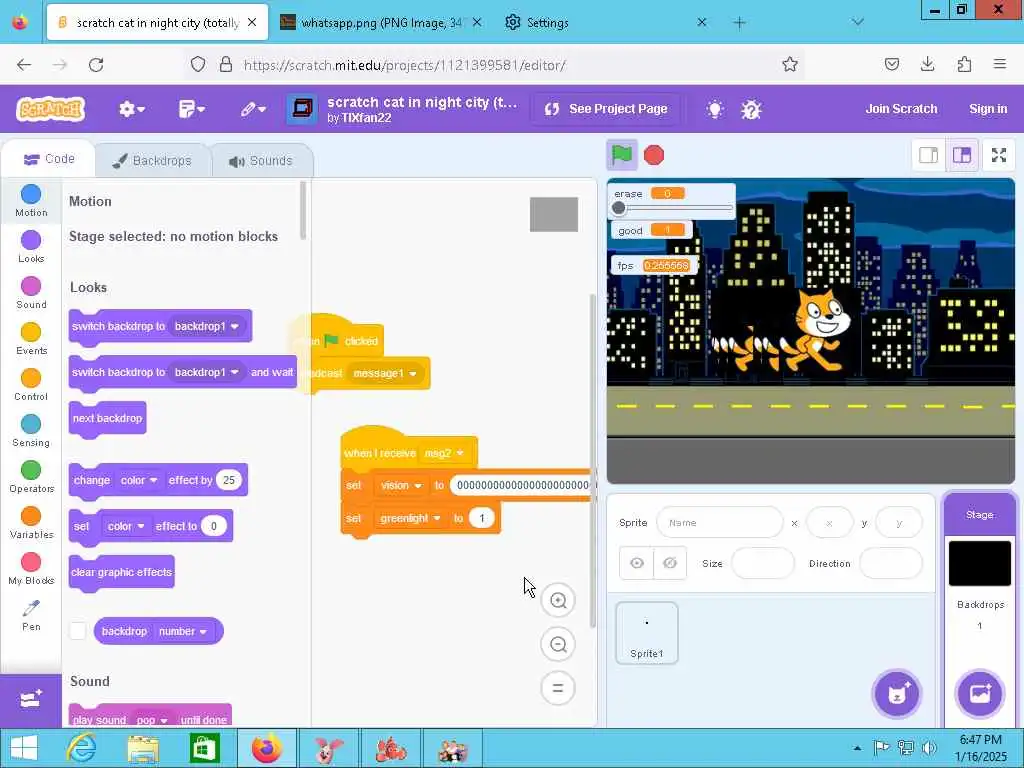The height and width of the screenshot is (768, 1024).
Task: Switch to small stage layout
Action: (x=929, y=155)
